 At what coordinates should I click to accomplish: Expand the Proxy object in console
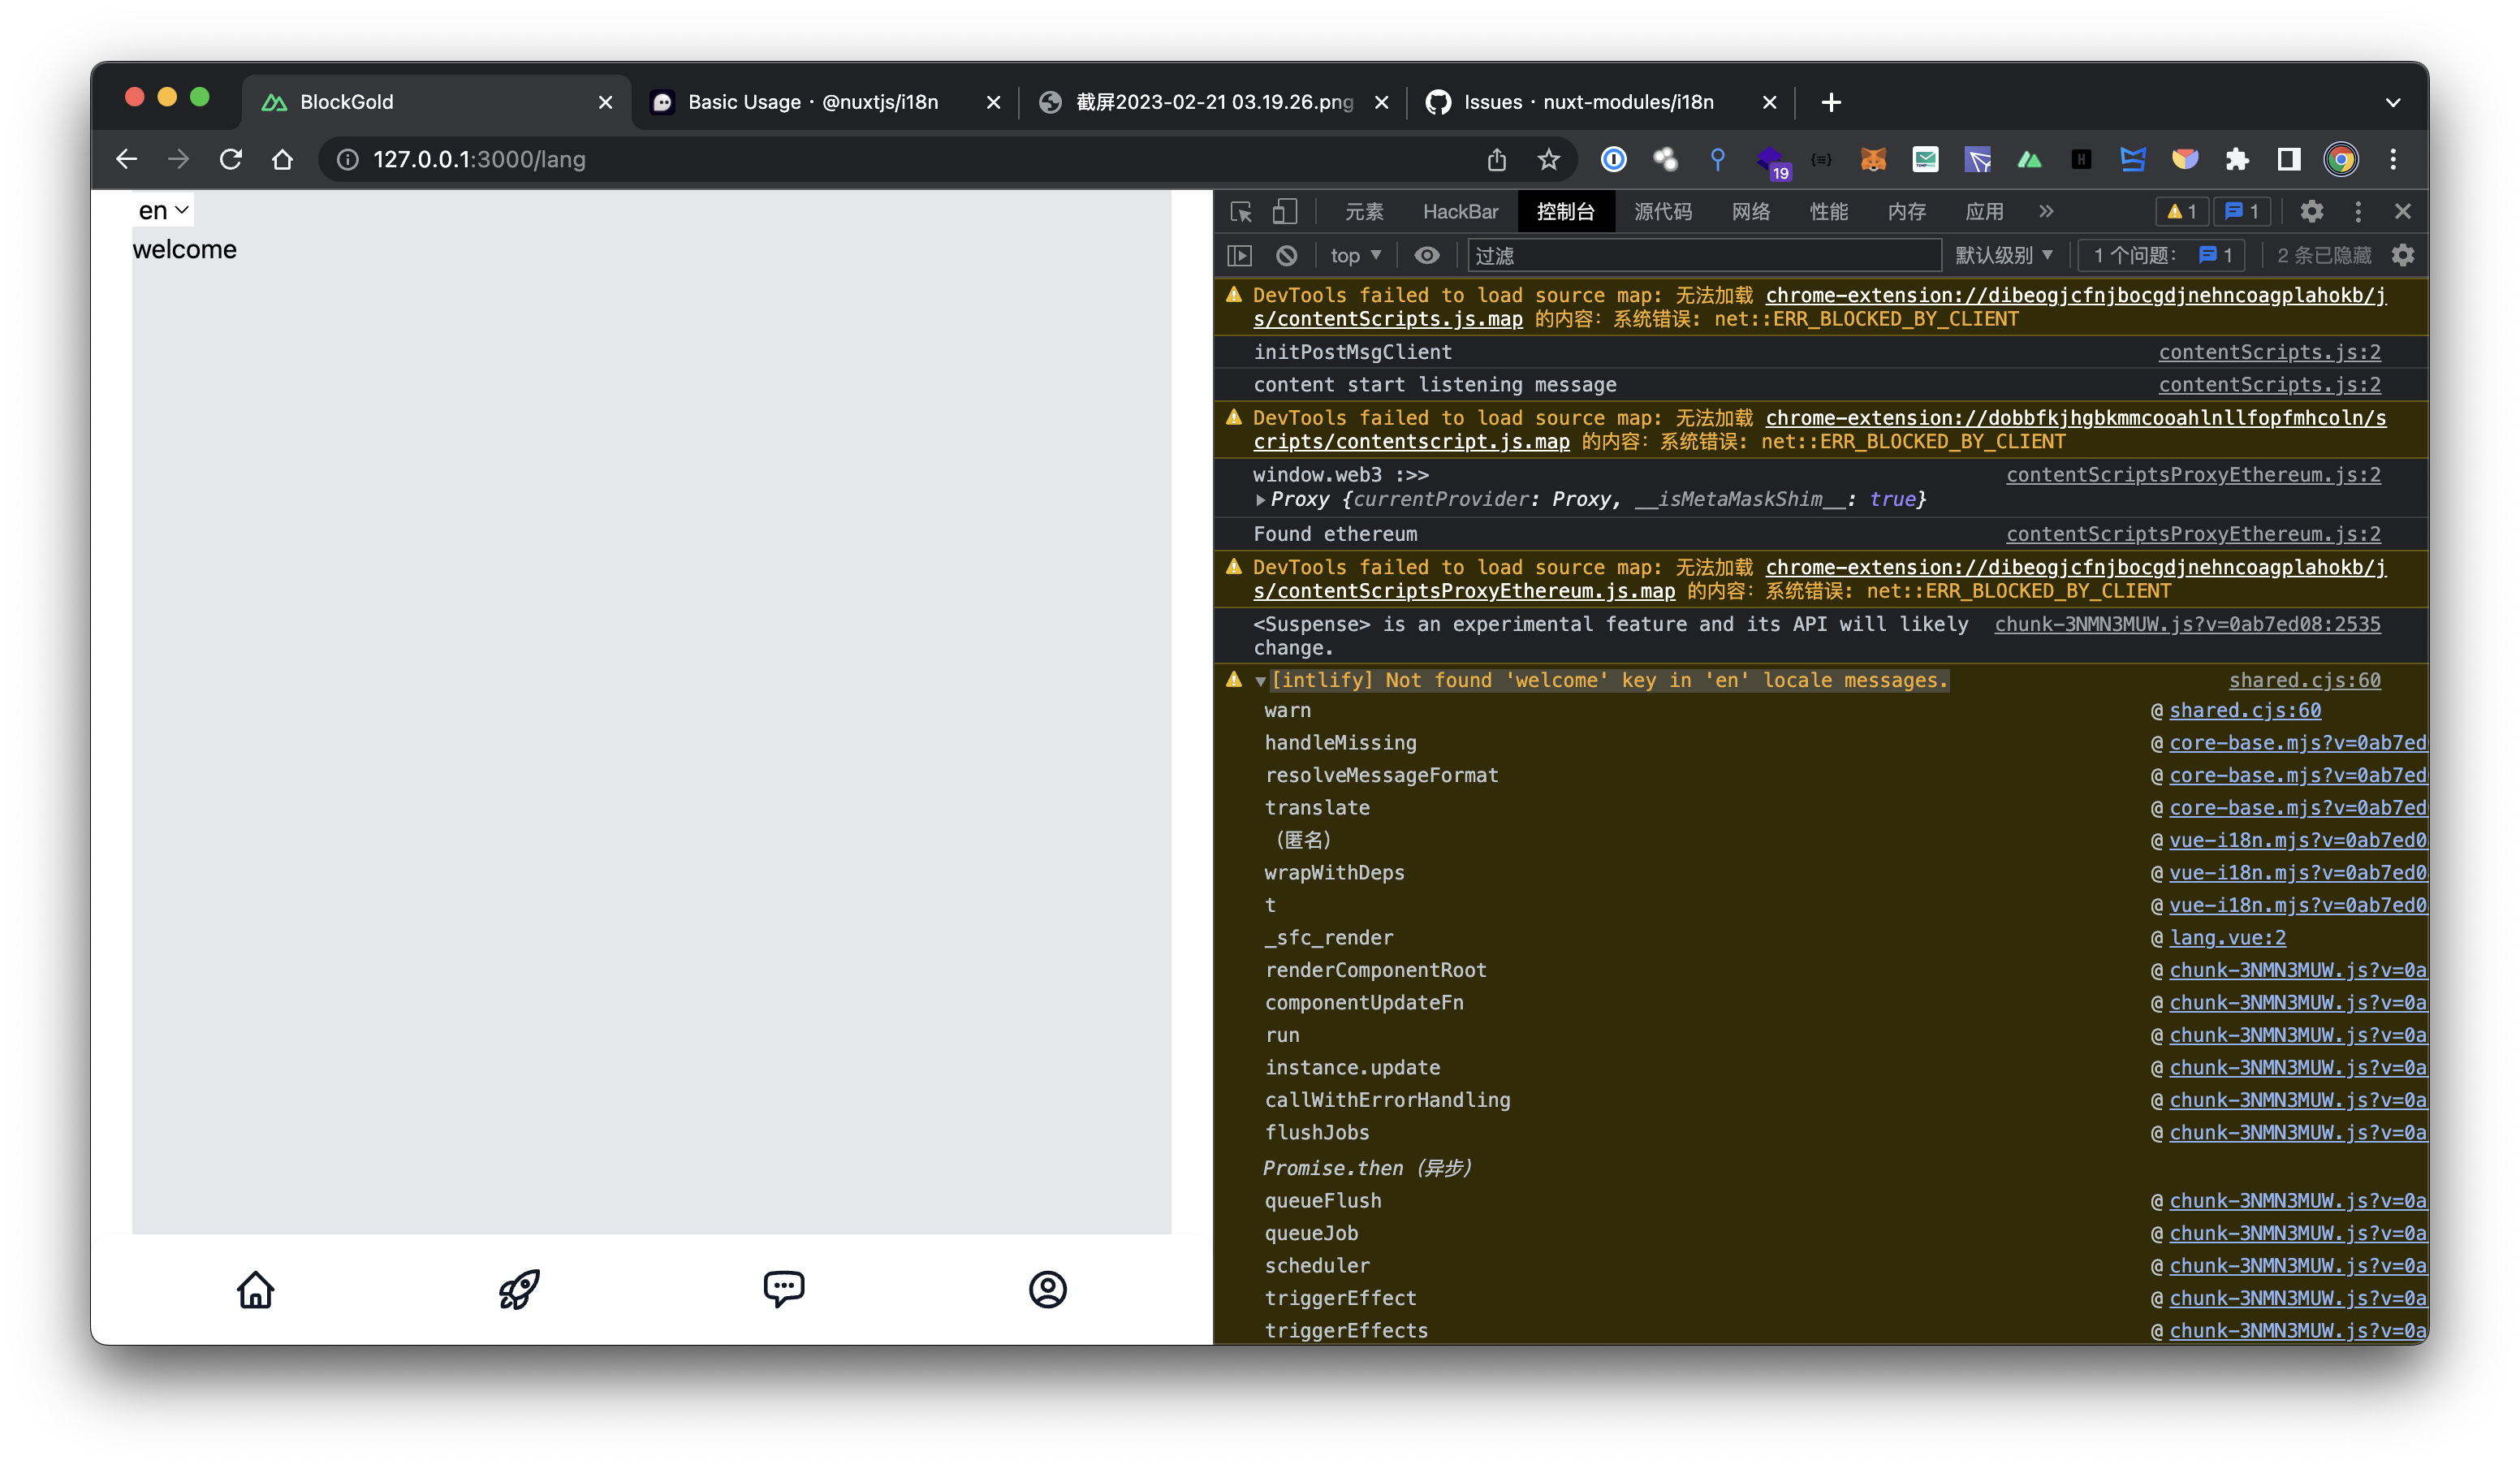click(1260, 500)
